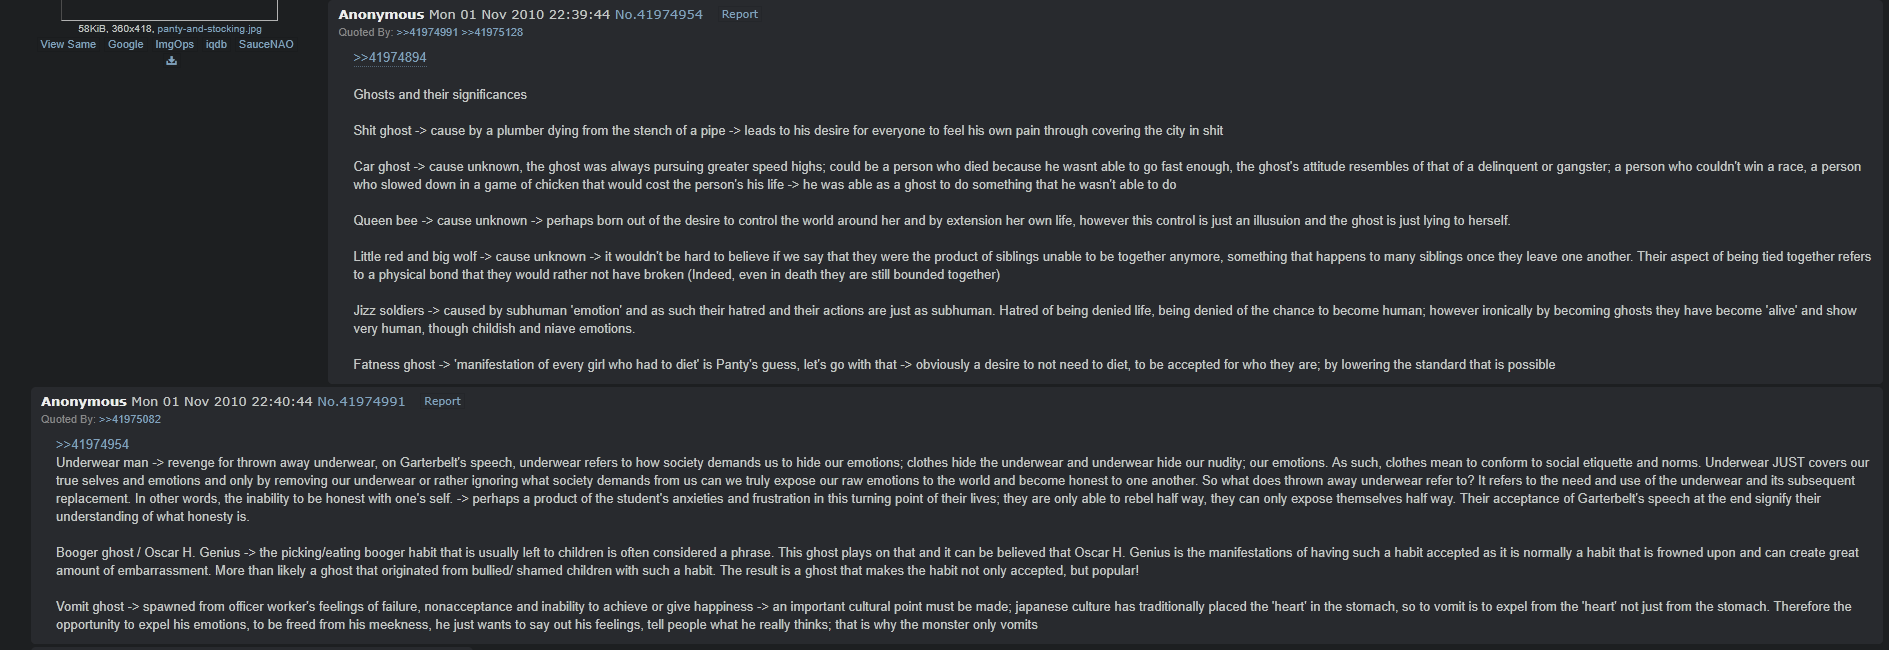Follow quoted-by link >>41974991 in first post
1889x650 pixels.
pos(427,32)
